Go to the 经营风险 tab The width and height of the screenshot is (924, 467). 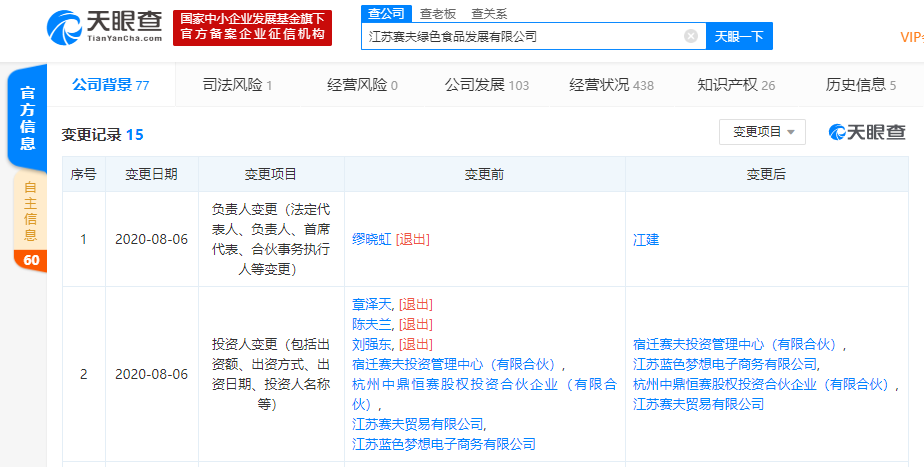(362, 85)
